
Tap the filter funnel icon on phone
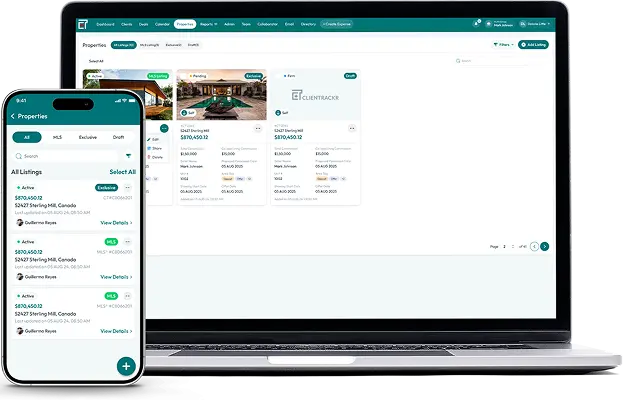tap(128, 156)
